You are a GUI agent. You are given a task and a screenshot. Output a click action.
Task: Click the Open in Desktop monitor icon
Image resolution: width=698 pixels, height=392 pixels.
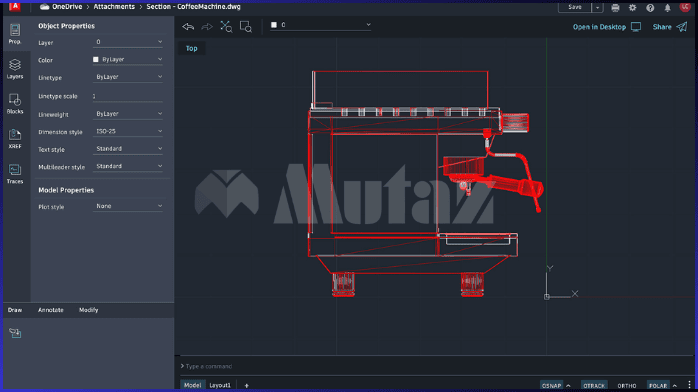click(x=636, y=27)
